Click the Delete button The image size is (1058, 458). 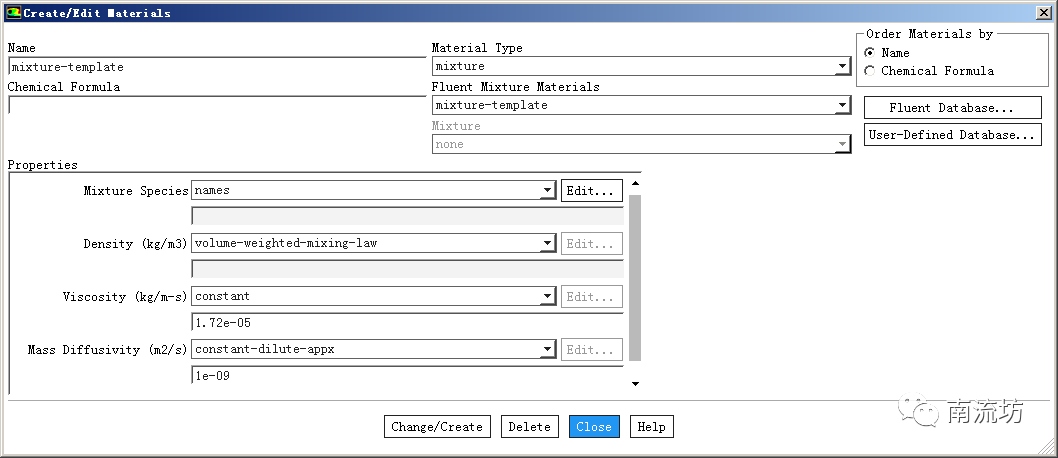point(529,427)
